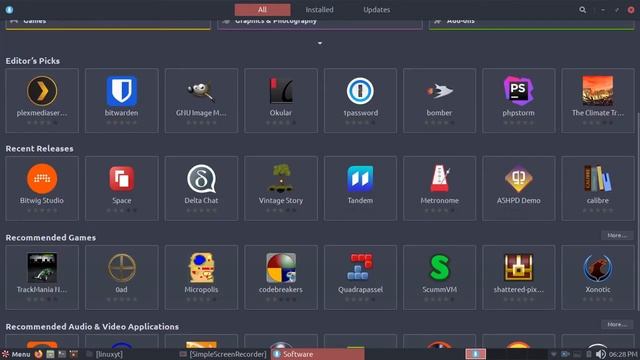The image size is (640, 360).
Task: Open the plexmediaserver app tile
Action: tap(42, 100)
